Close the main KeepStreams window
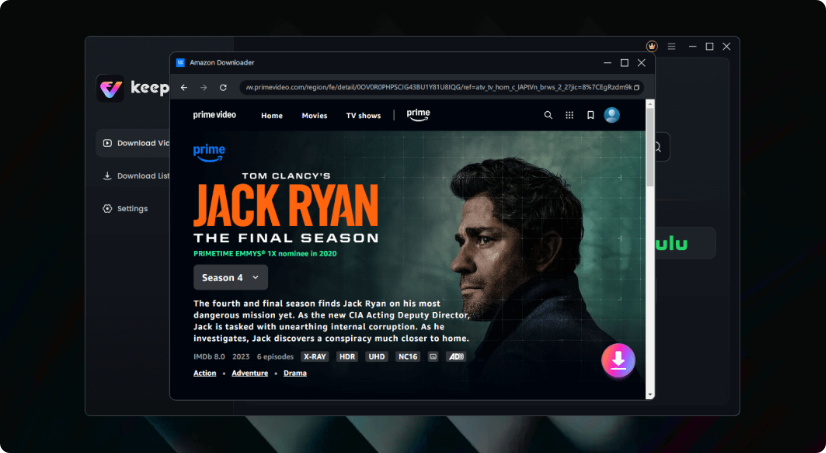 pos(726,46)
